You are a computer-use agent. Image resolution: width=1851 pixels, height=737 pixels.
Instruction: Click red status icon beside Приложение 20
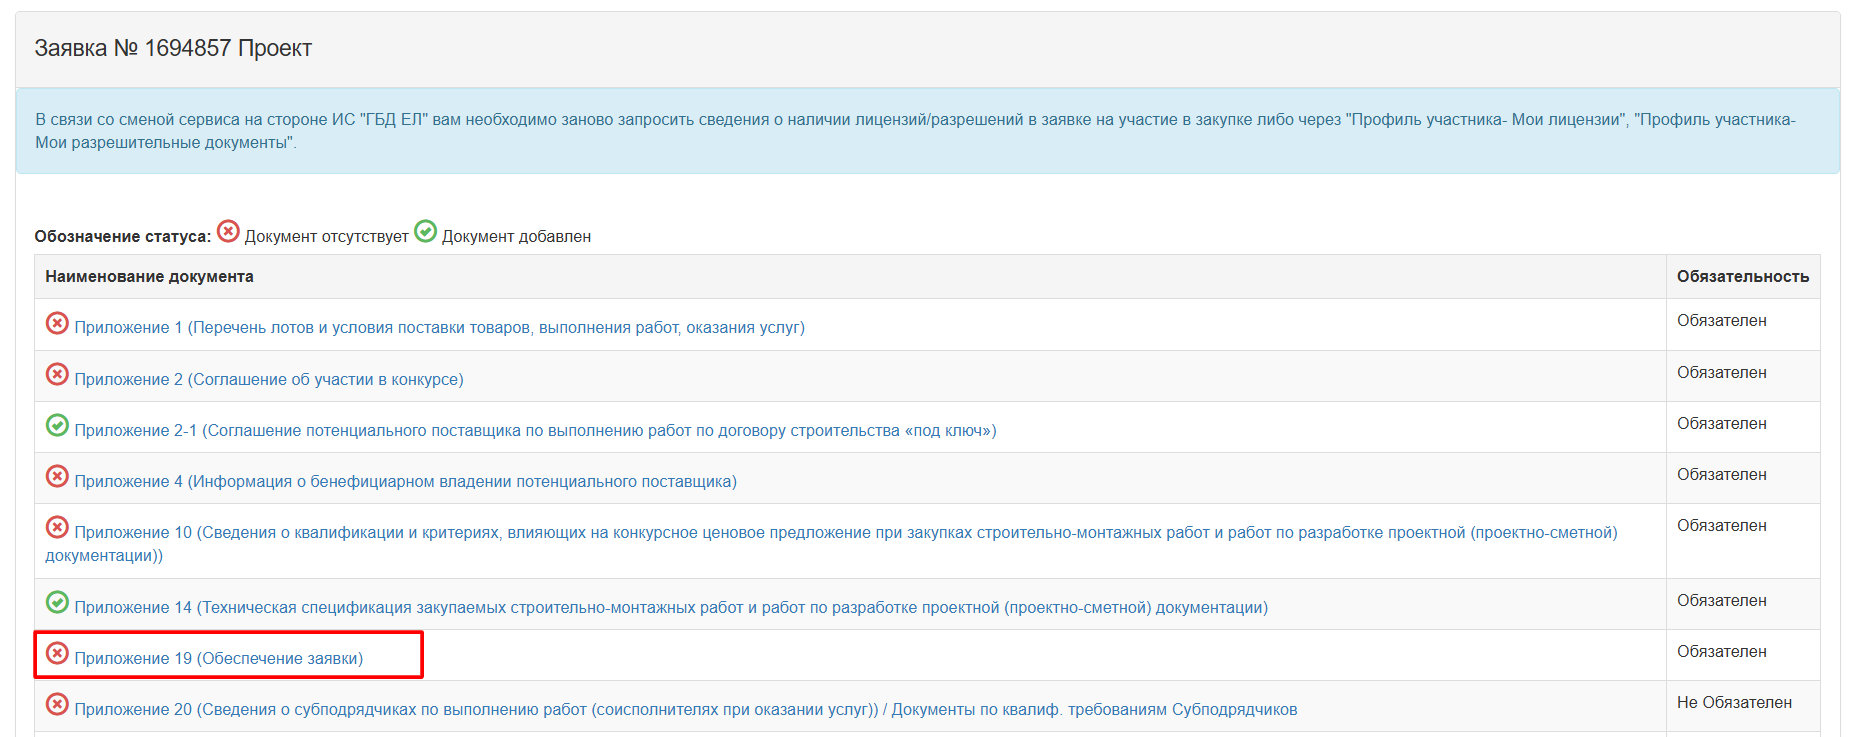tap(57, 705)
